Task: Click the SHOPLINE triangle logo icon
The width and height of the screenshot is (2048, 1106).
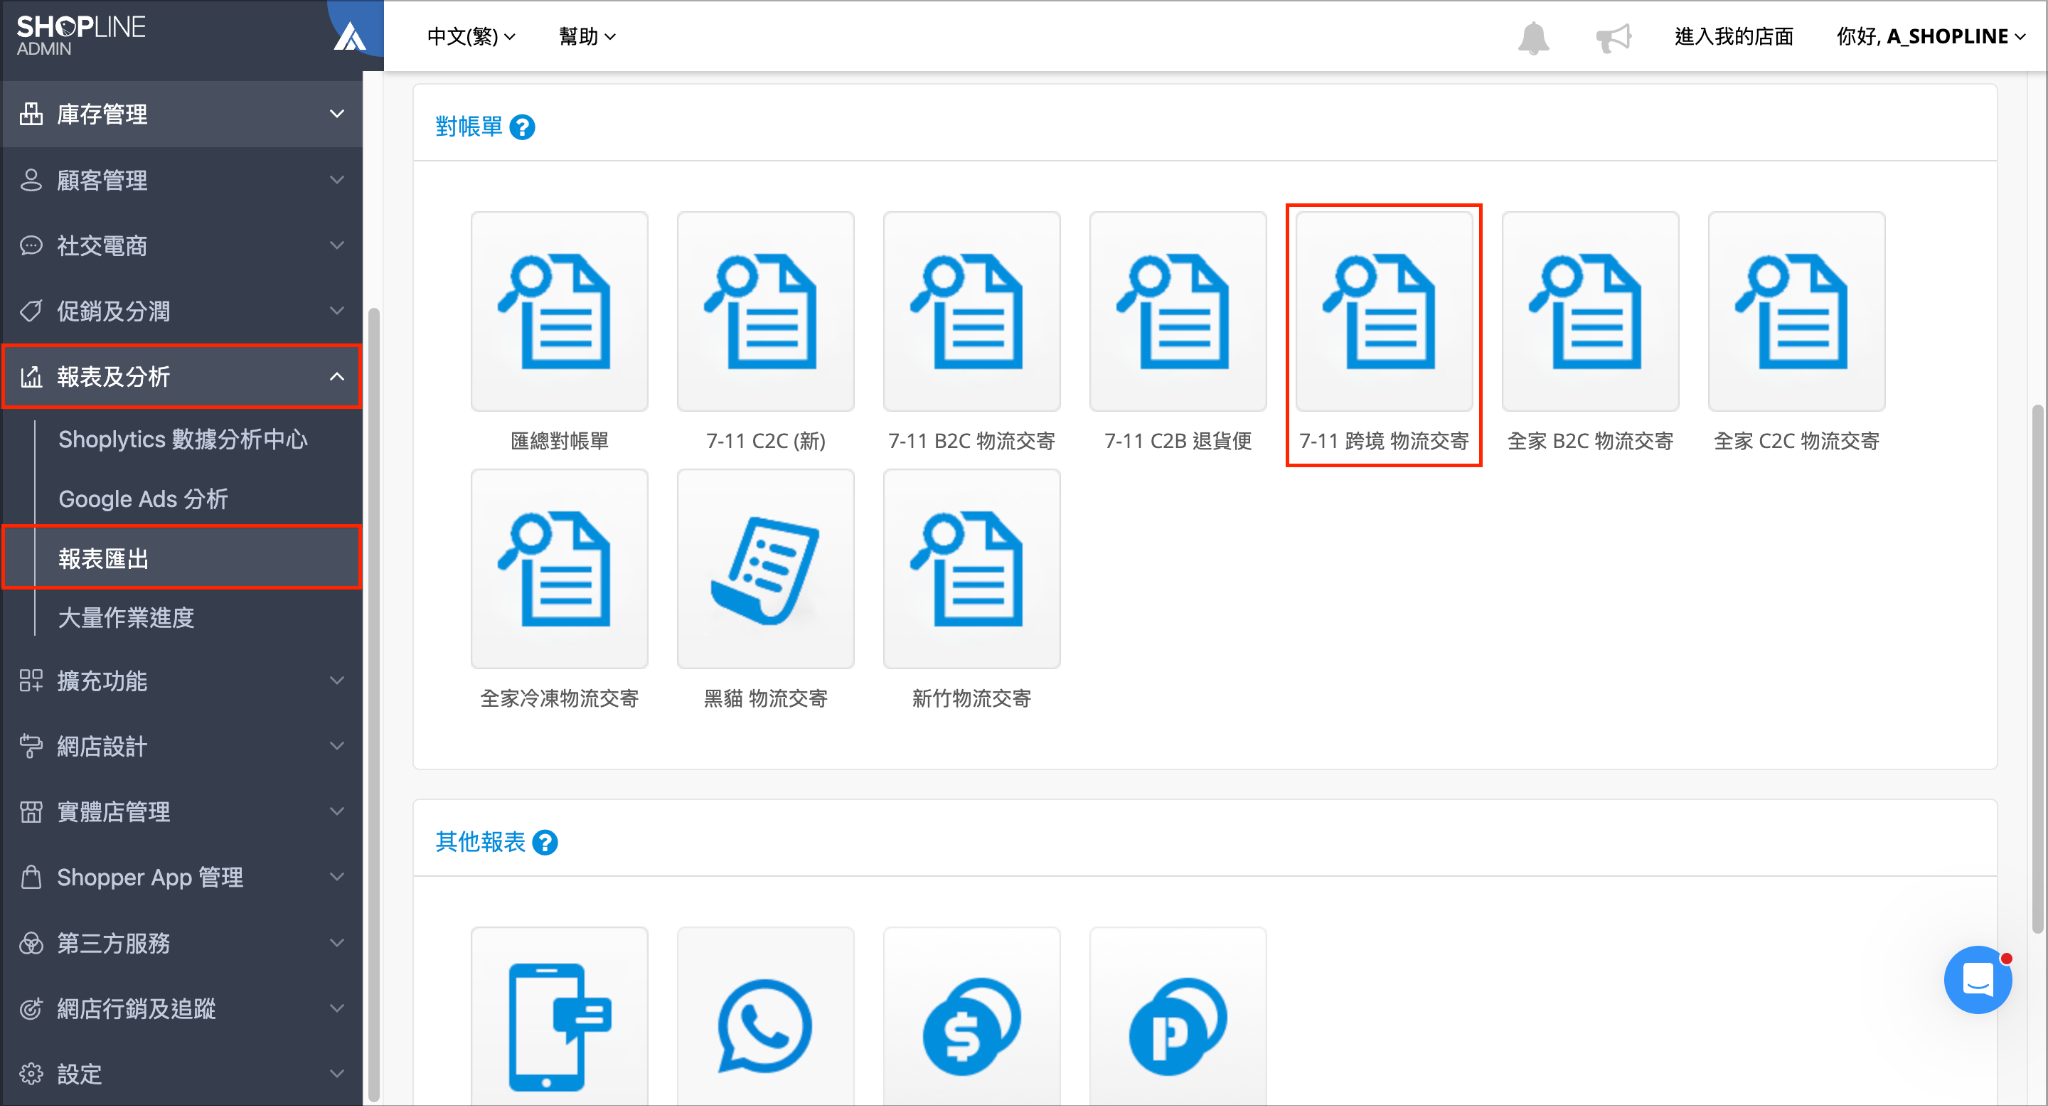Action: (x=350, y=37)
